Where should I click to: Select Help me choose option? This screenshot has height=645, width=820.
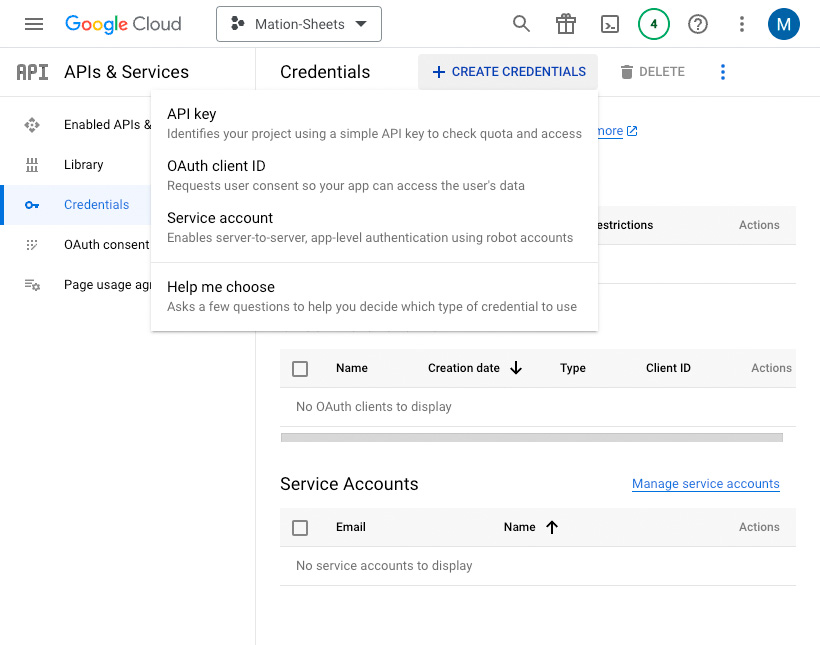[x=374, y=297]
